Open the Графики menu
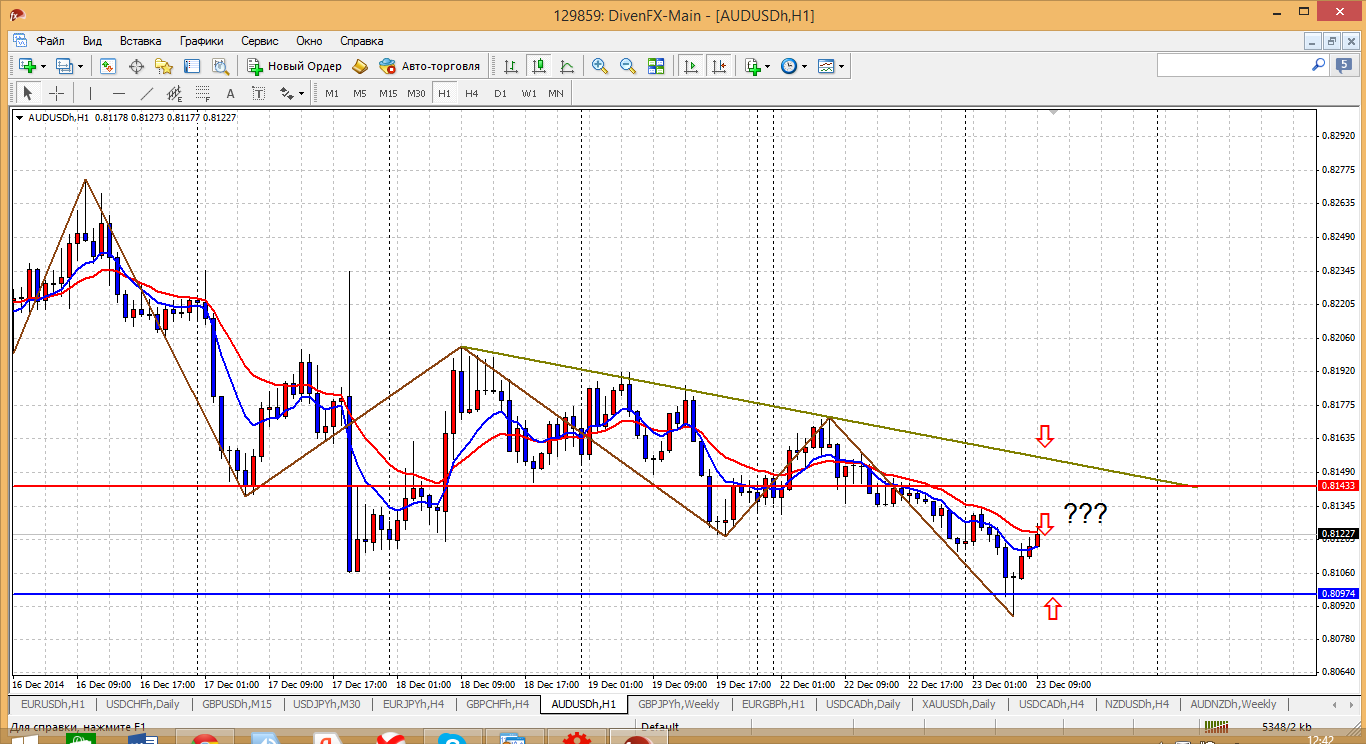This screenshot has height=744, width=1369. tap(201, 41)
